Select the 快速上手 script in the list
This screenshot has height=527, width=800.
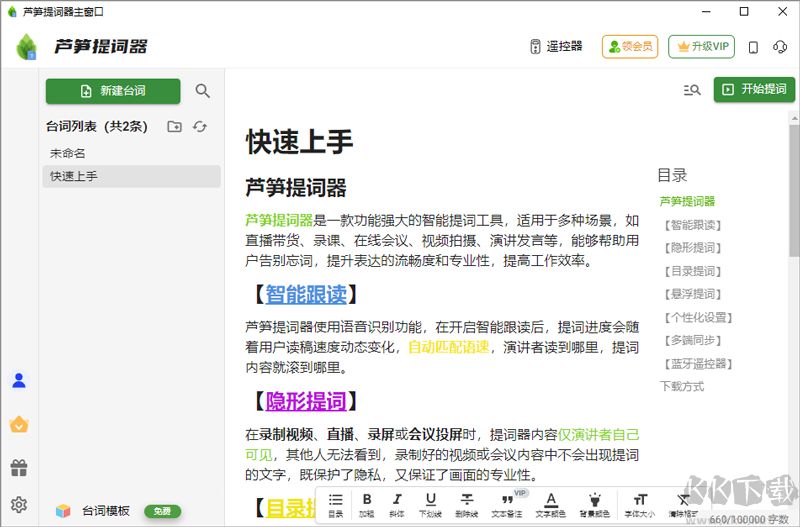(x=132, y=176)
